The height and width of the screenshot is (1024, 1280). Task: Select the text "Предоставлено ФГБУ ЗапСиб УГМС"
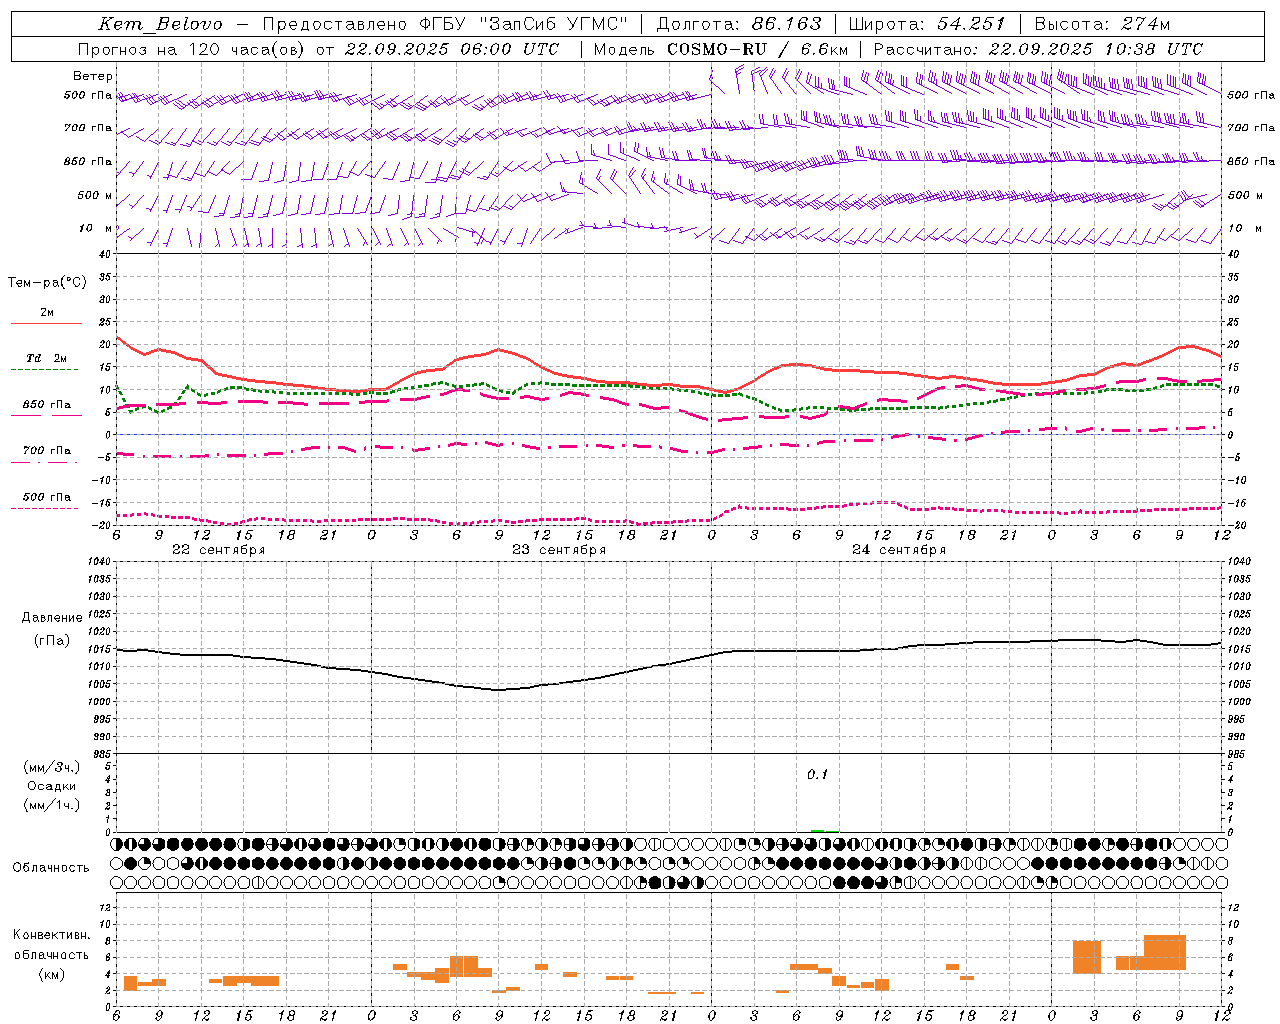444,24
